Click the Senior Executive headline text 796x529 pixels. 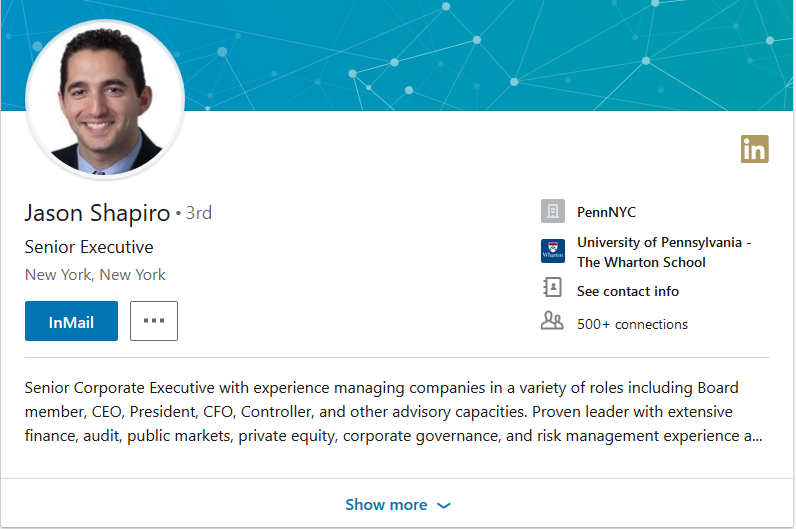89,247
